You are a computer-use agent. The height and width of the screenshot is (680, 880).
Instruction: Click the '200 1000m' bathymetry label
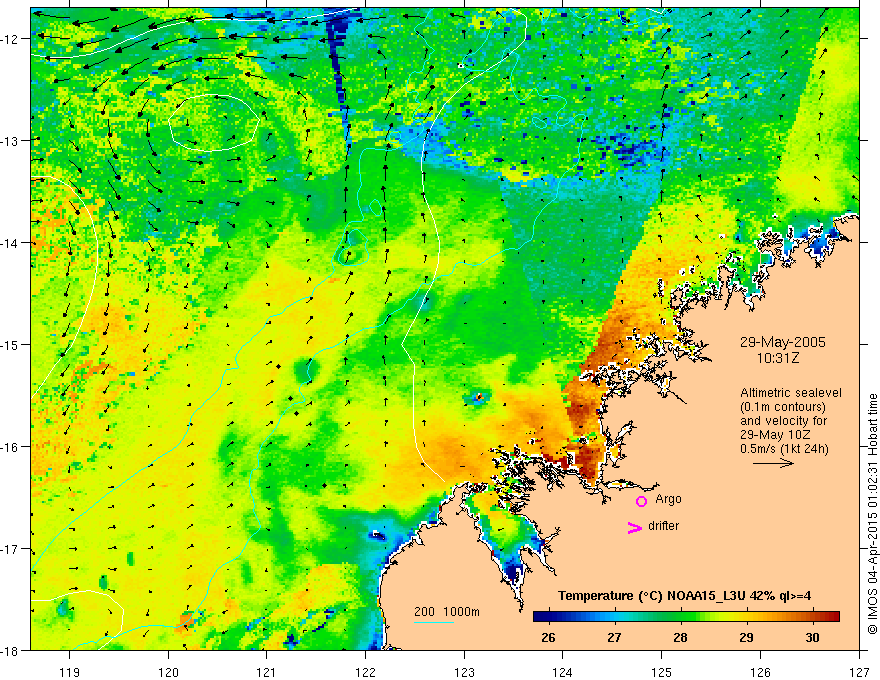pyautogui.click(x=447, y=612)
